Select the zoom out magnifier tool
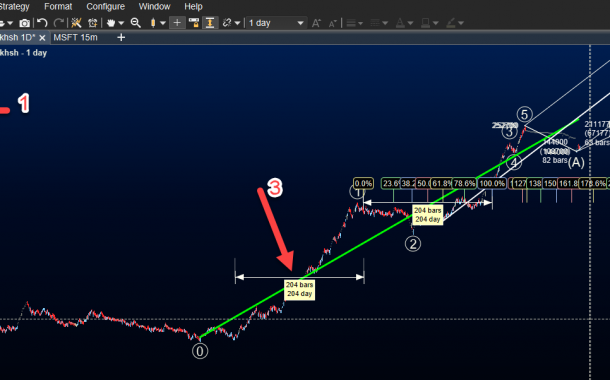 (136, 23)
